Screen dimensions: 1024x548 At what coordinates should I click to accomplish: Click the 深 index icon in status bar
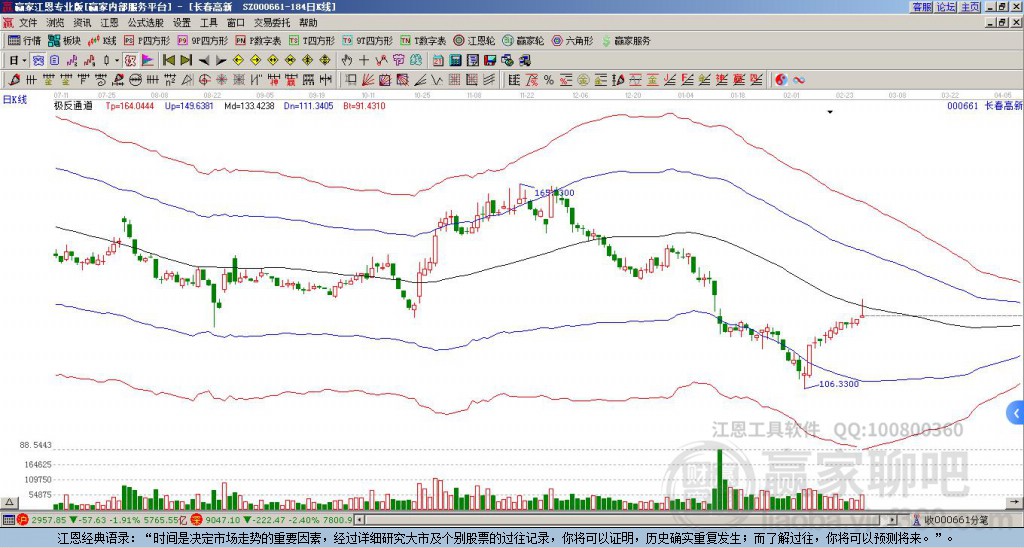pyautogui.click(x=196, y=520)
